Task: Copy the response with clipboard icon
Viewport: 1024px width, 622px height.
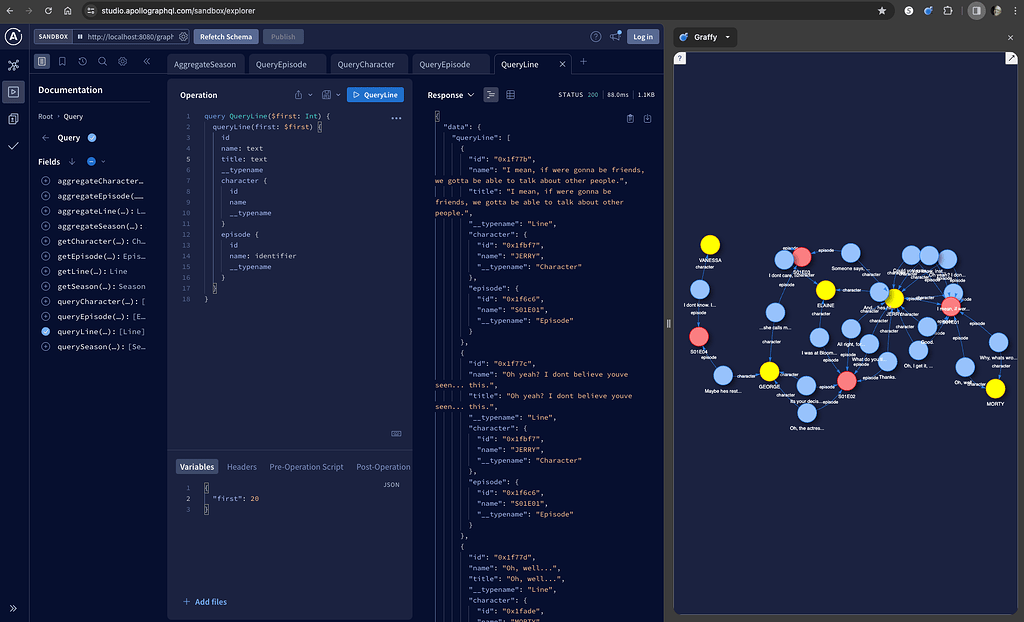Action: point(630,119)
